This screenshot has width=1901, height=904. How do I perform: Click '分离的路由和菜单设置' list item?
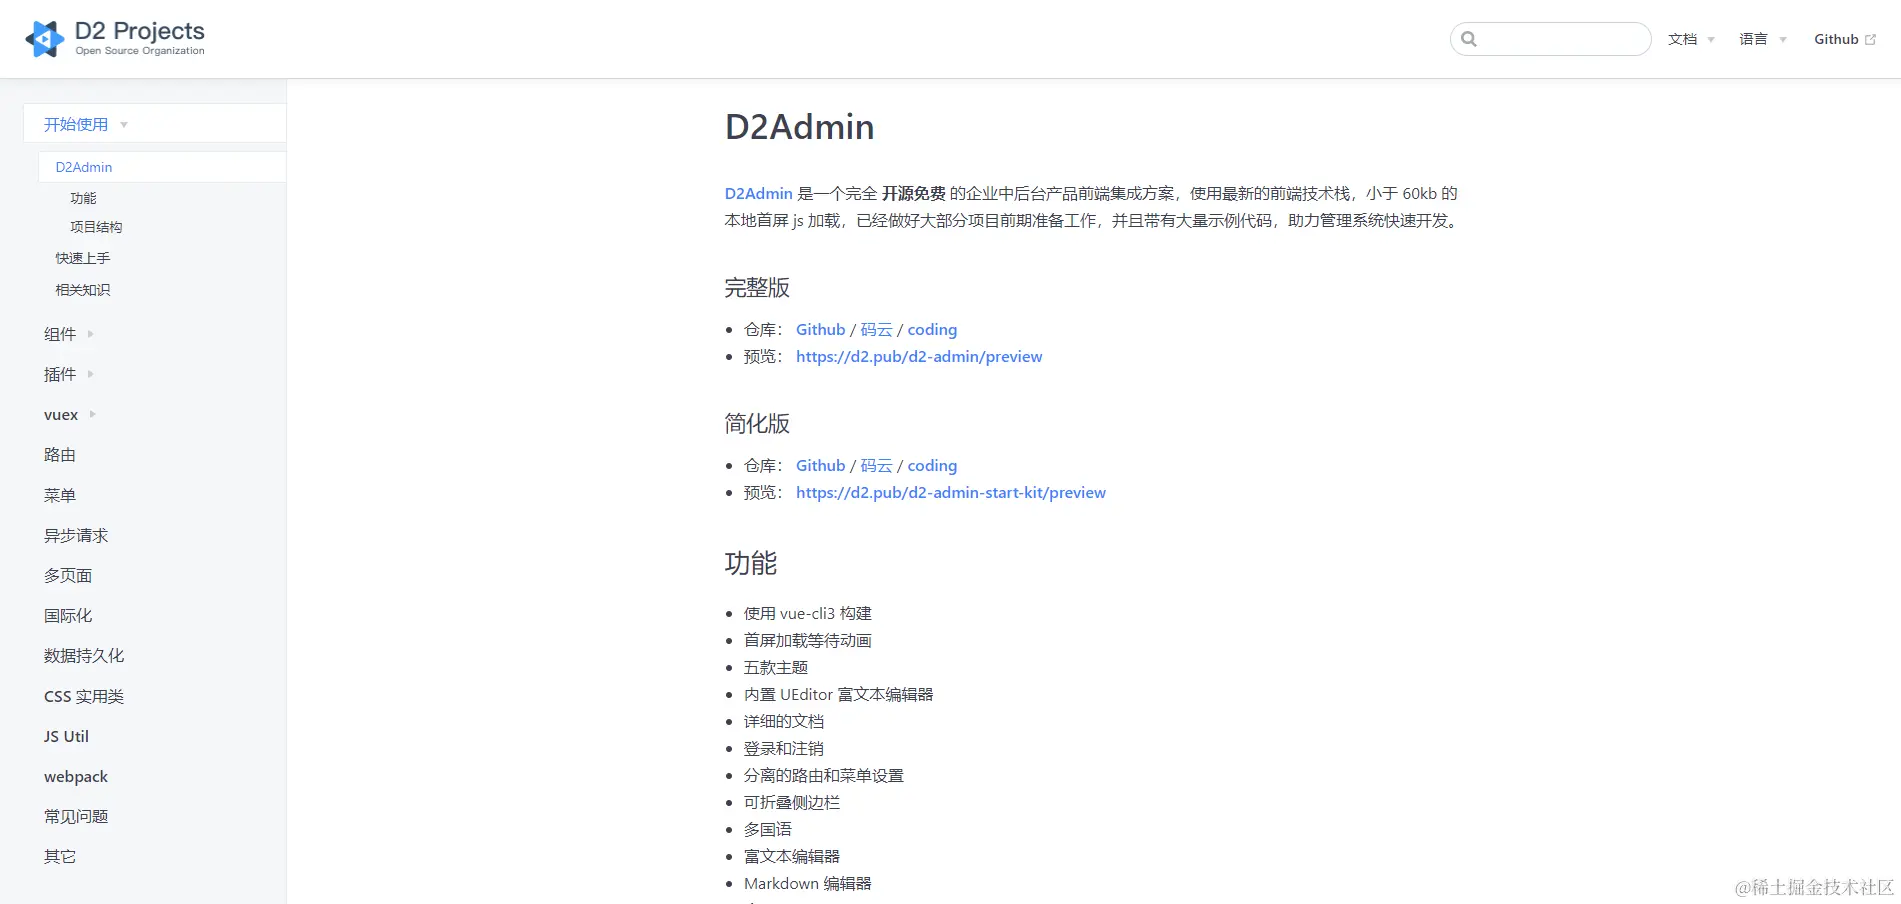823,775
